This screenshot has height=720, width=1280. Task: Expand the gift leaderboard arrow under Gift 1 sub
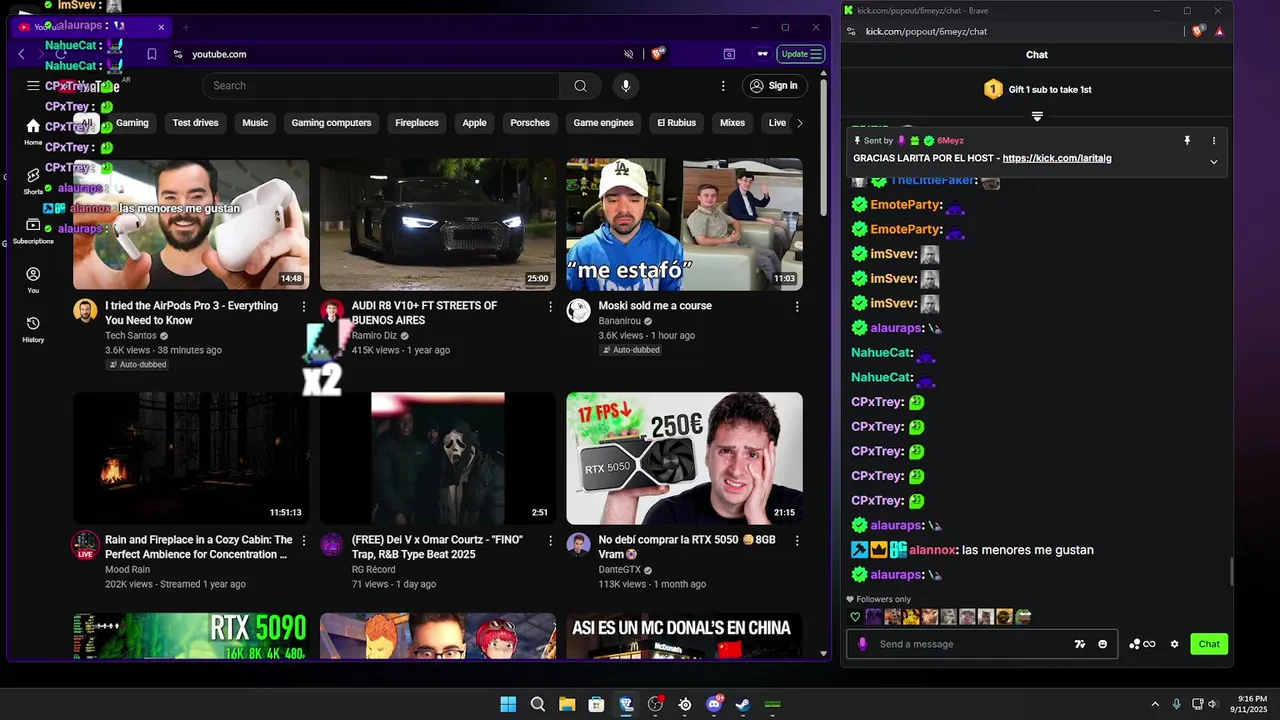tap(1037, 116)
